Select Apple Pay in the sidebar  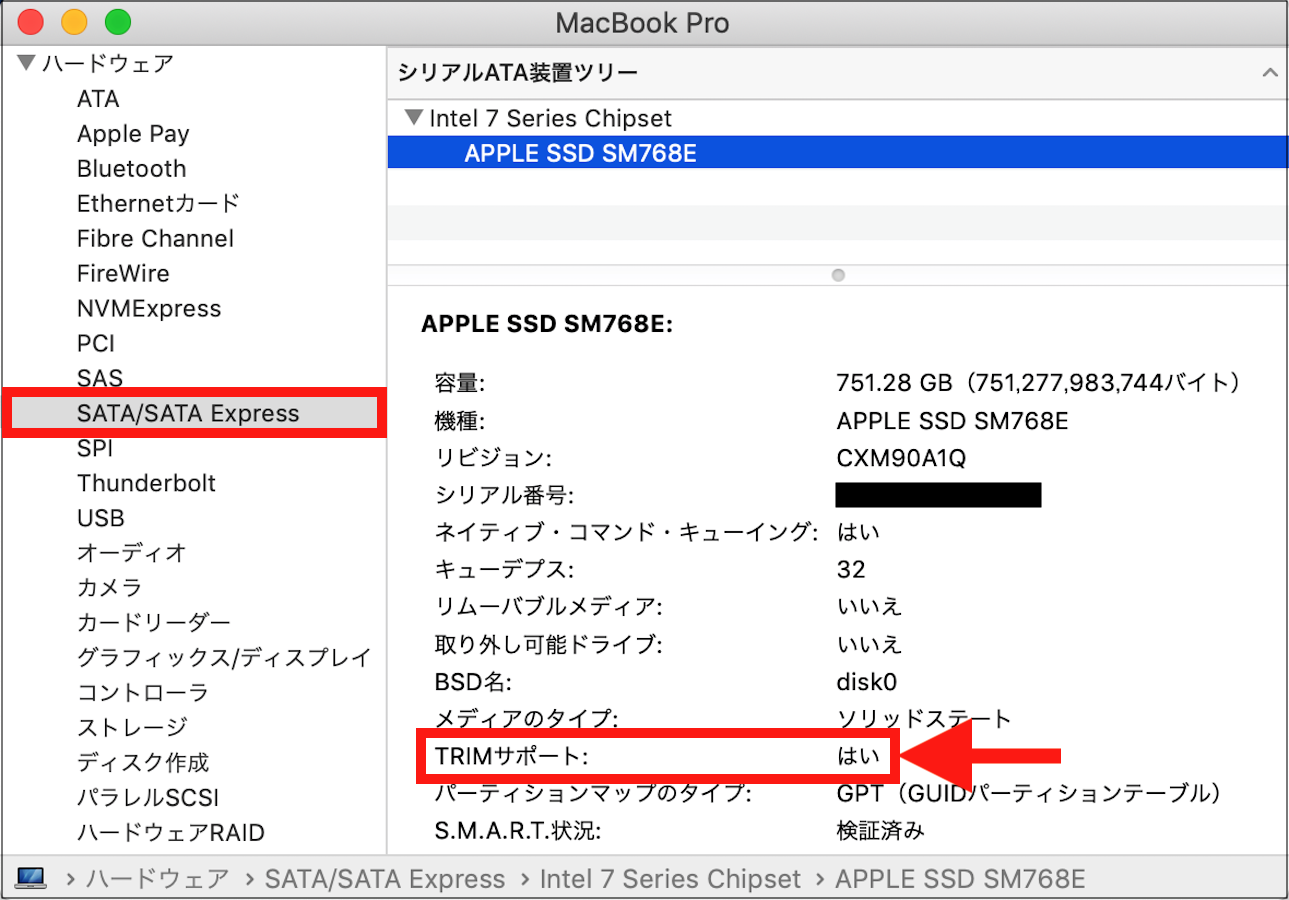(133, 134)
